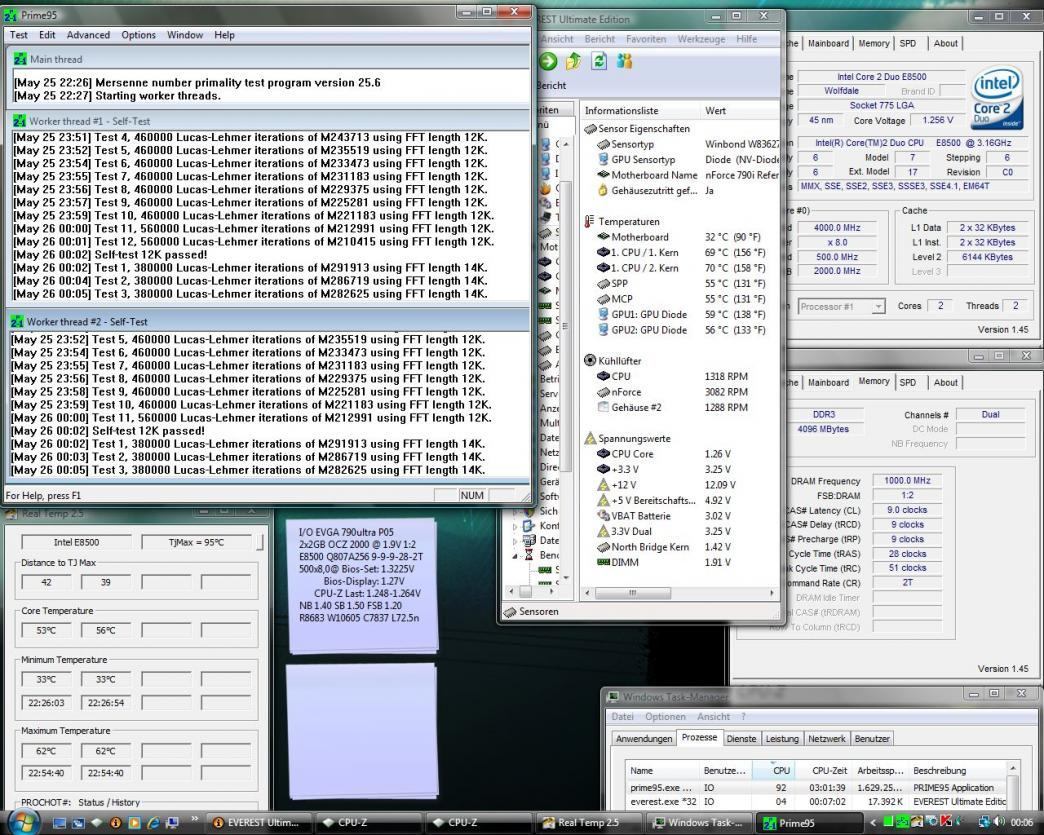This screenshot has height=835, width=1044.
Task: Click the Worker thread #1 window icon
Action: [x=19, y=121]
